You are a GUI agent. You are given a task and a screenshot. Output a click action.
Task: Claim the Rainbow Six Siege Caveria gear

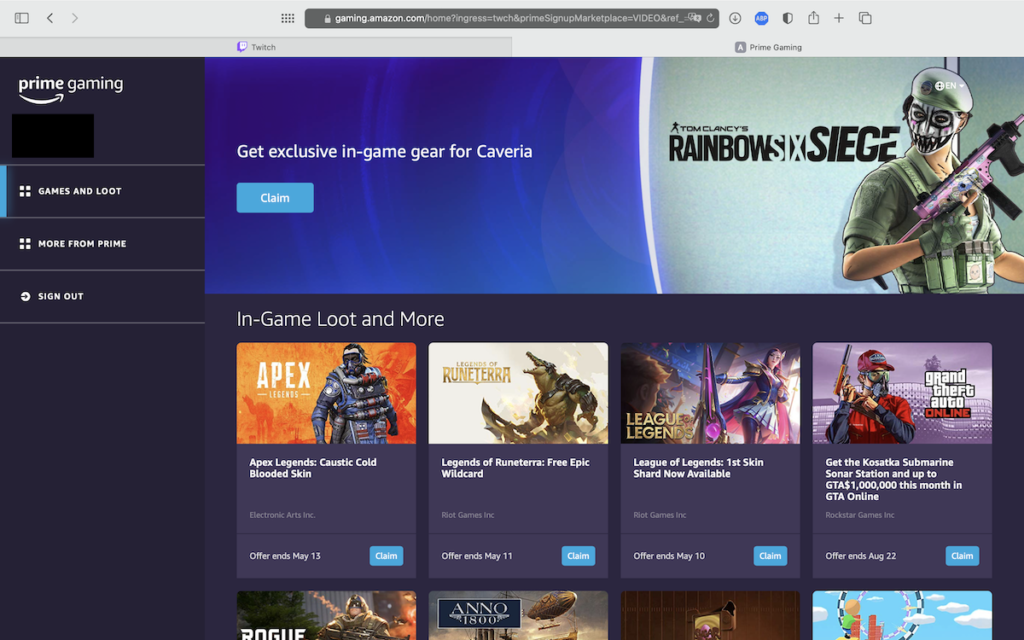point(275,198)
